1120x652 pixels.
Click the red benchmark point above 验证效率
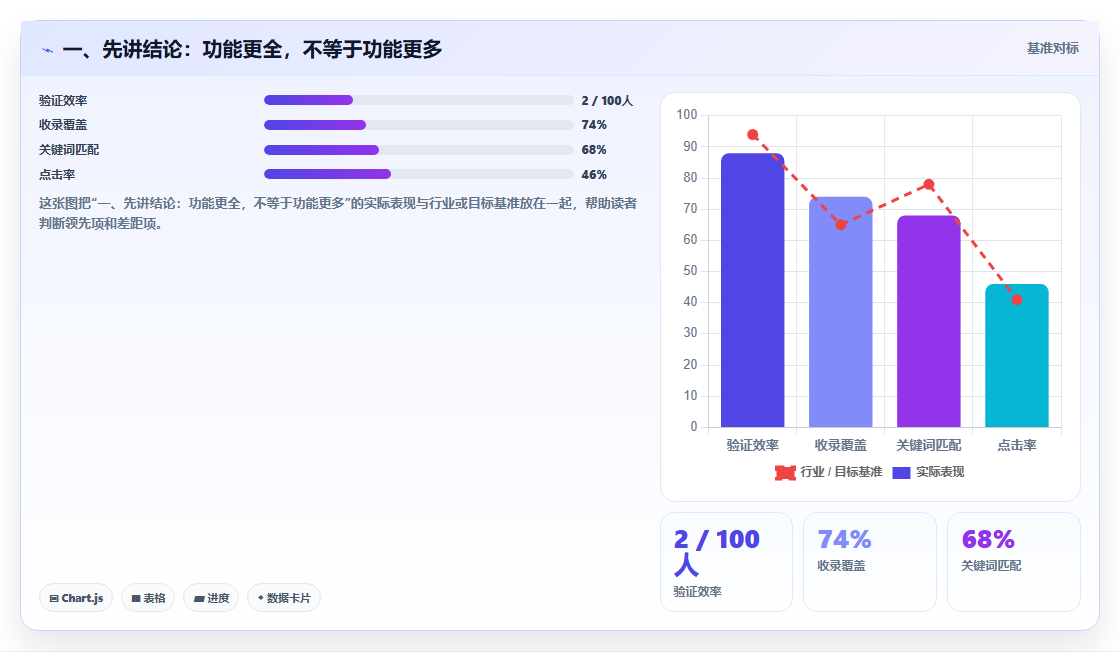coord(752,135)
